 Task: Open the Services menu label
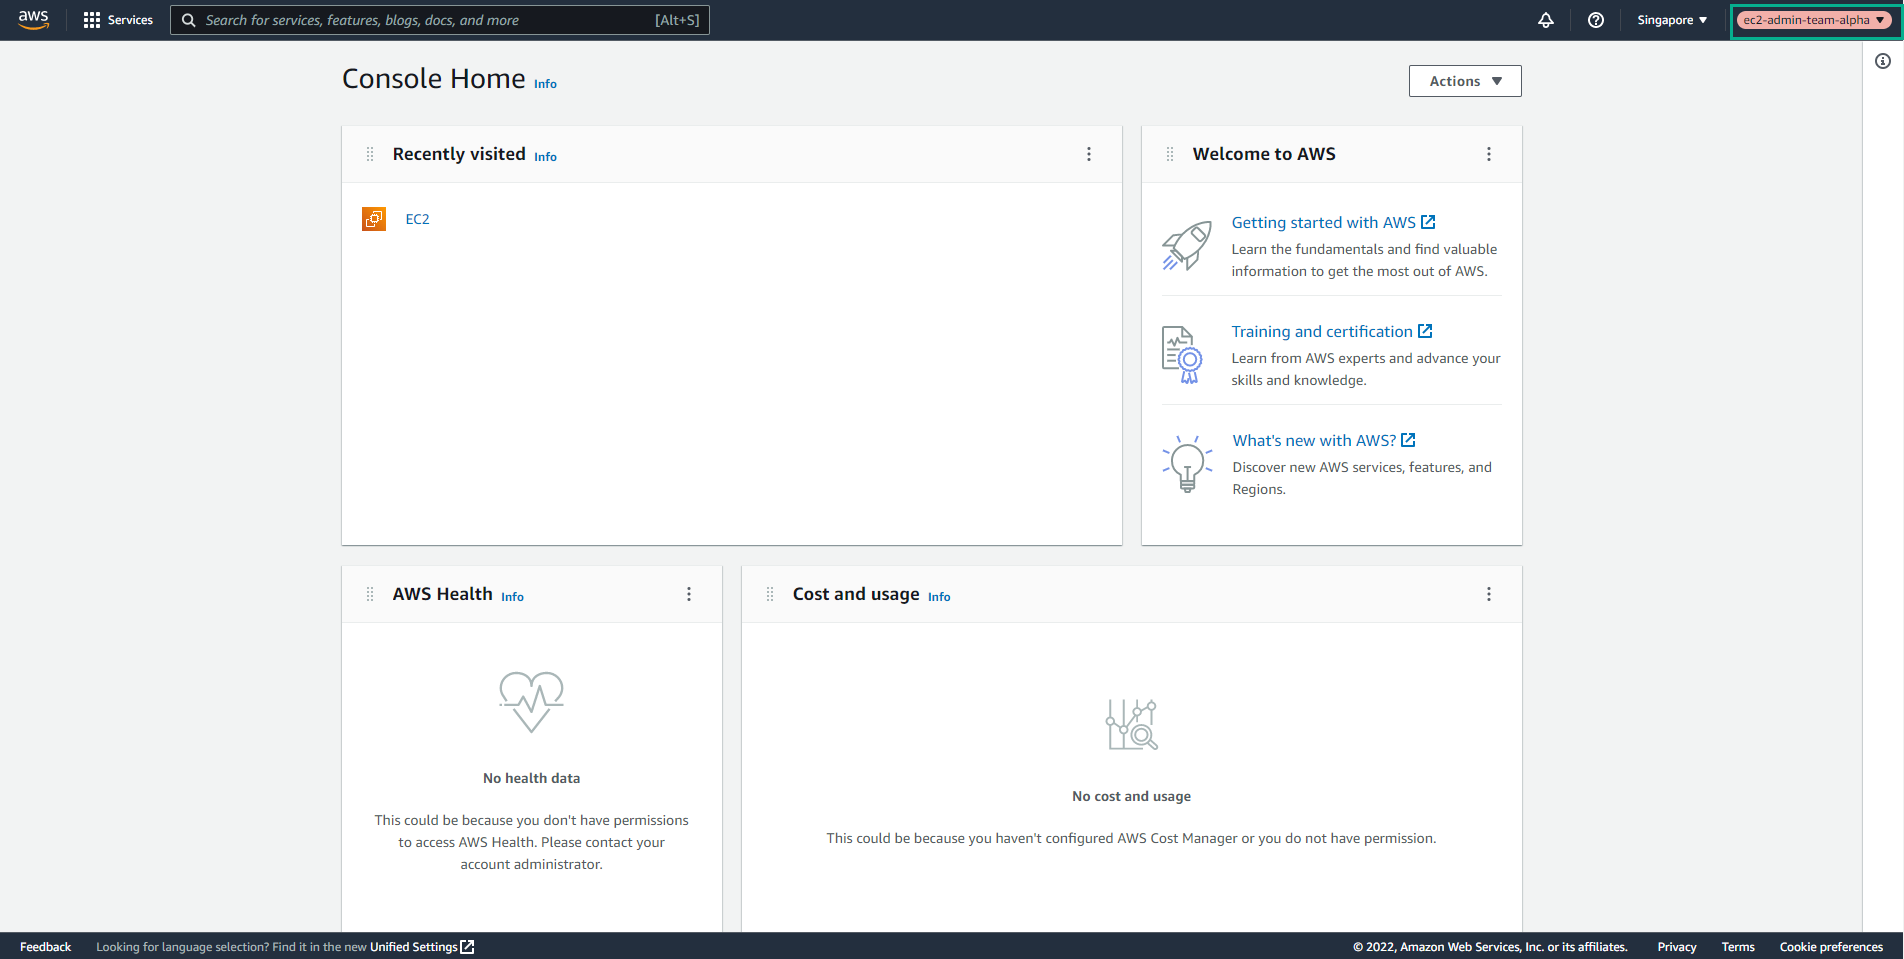(130, 20)
